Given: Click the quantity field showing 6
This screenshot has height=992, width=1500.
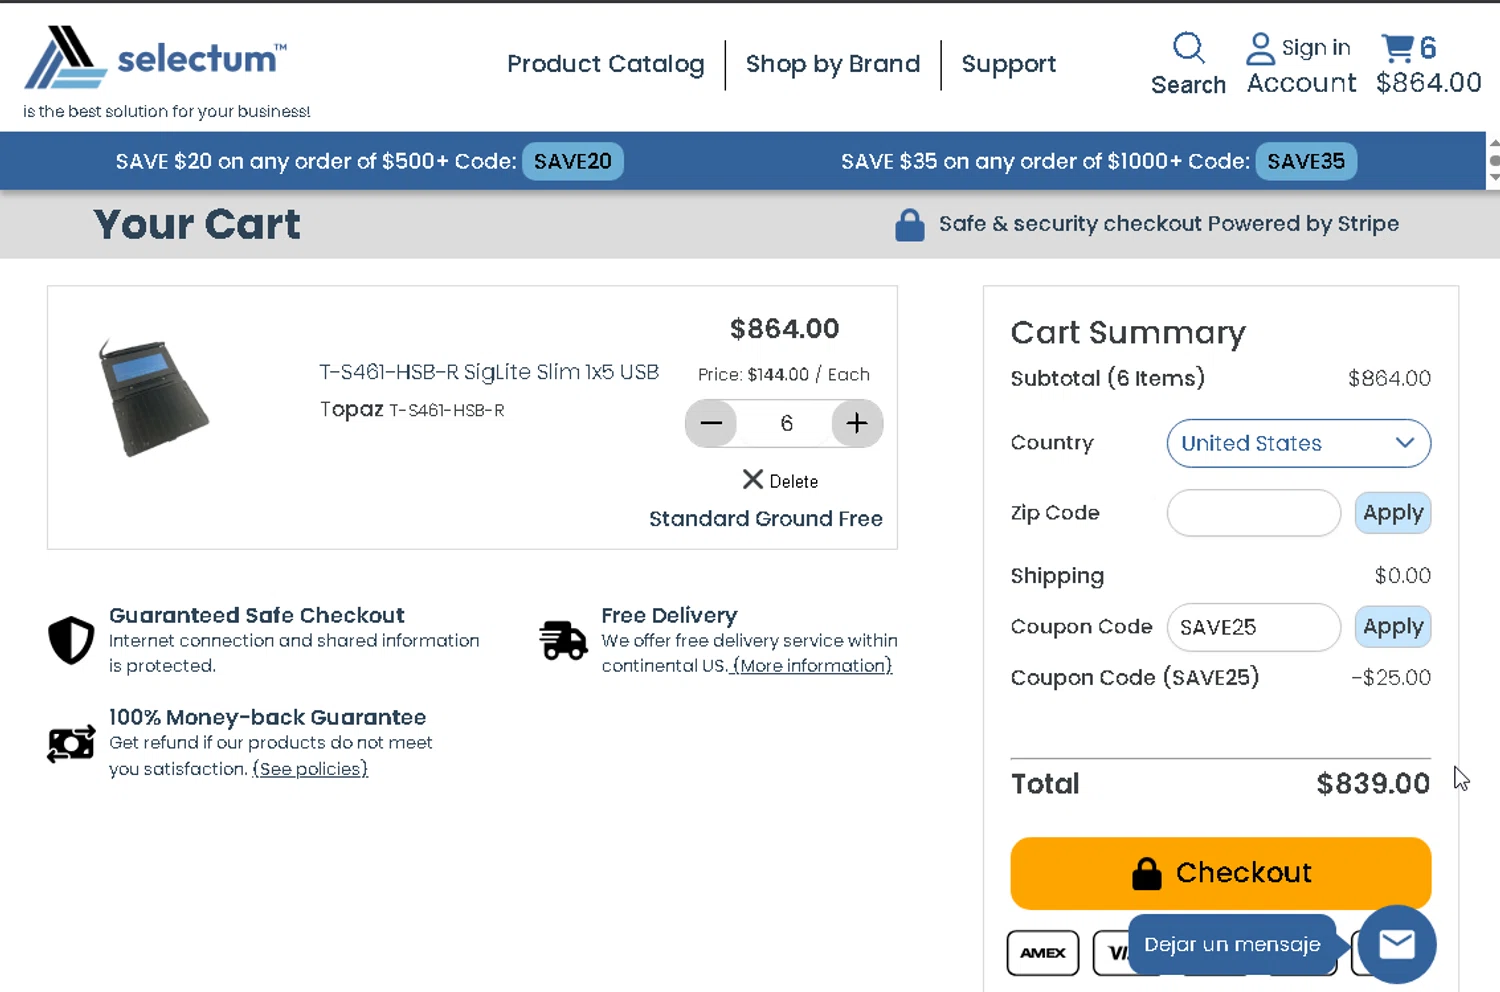Looking at the screenshot, I should click(786, 423).
